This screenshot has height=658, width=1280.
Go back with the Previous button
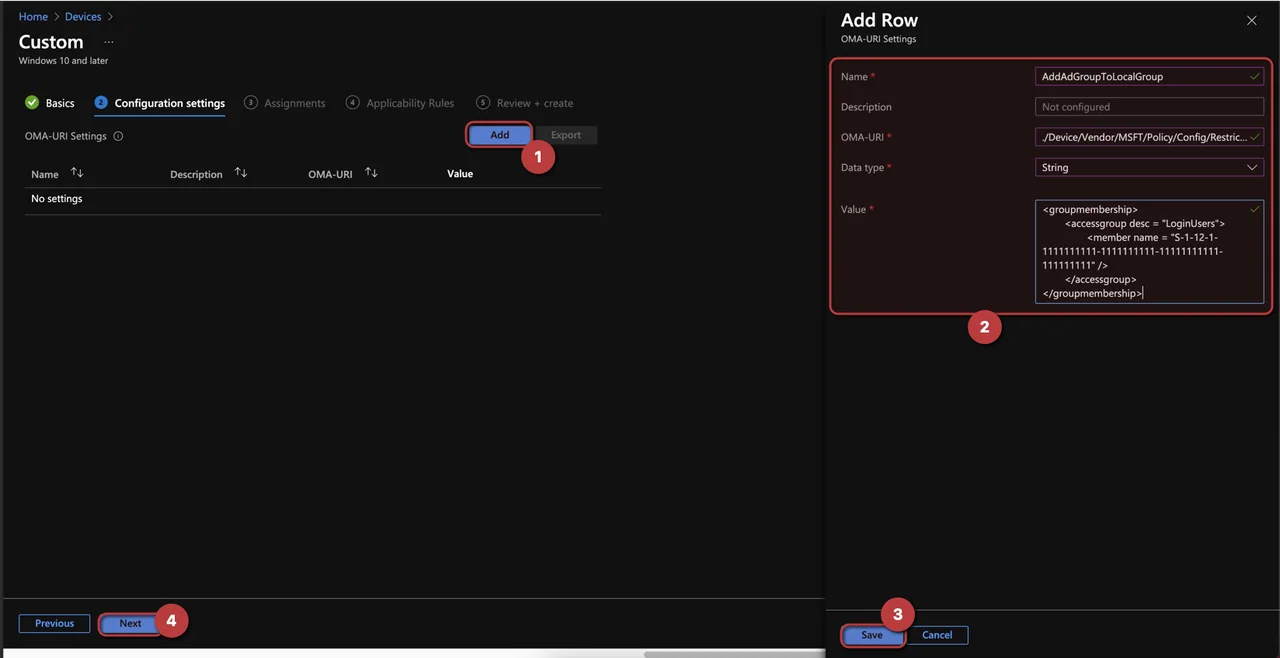[54, 623]
